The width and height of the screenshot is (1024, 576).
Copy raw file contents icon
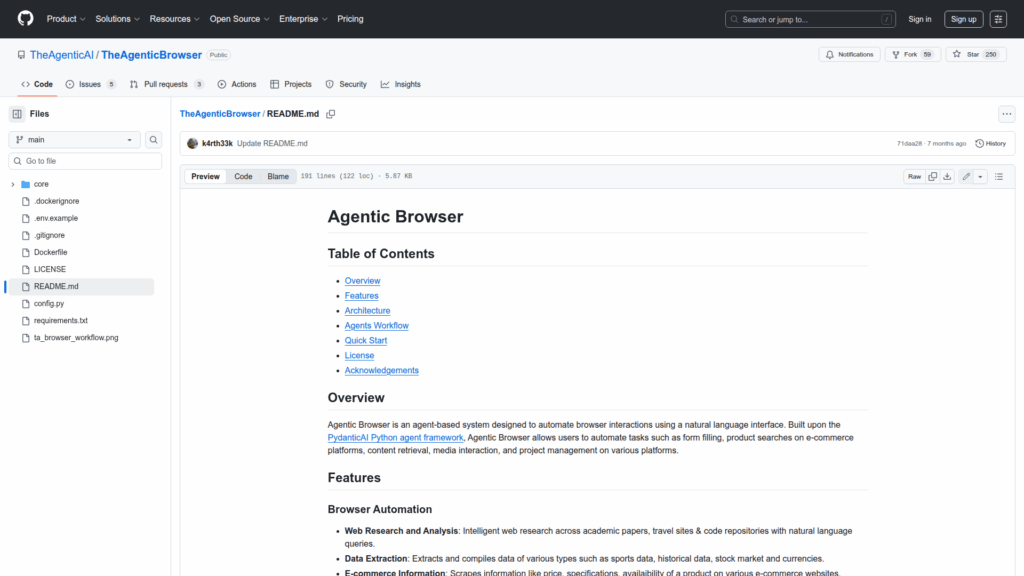click(933, 176)
